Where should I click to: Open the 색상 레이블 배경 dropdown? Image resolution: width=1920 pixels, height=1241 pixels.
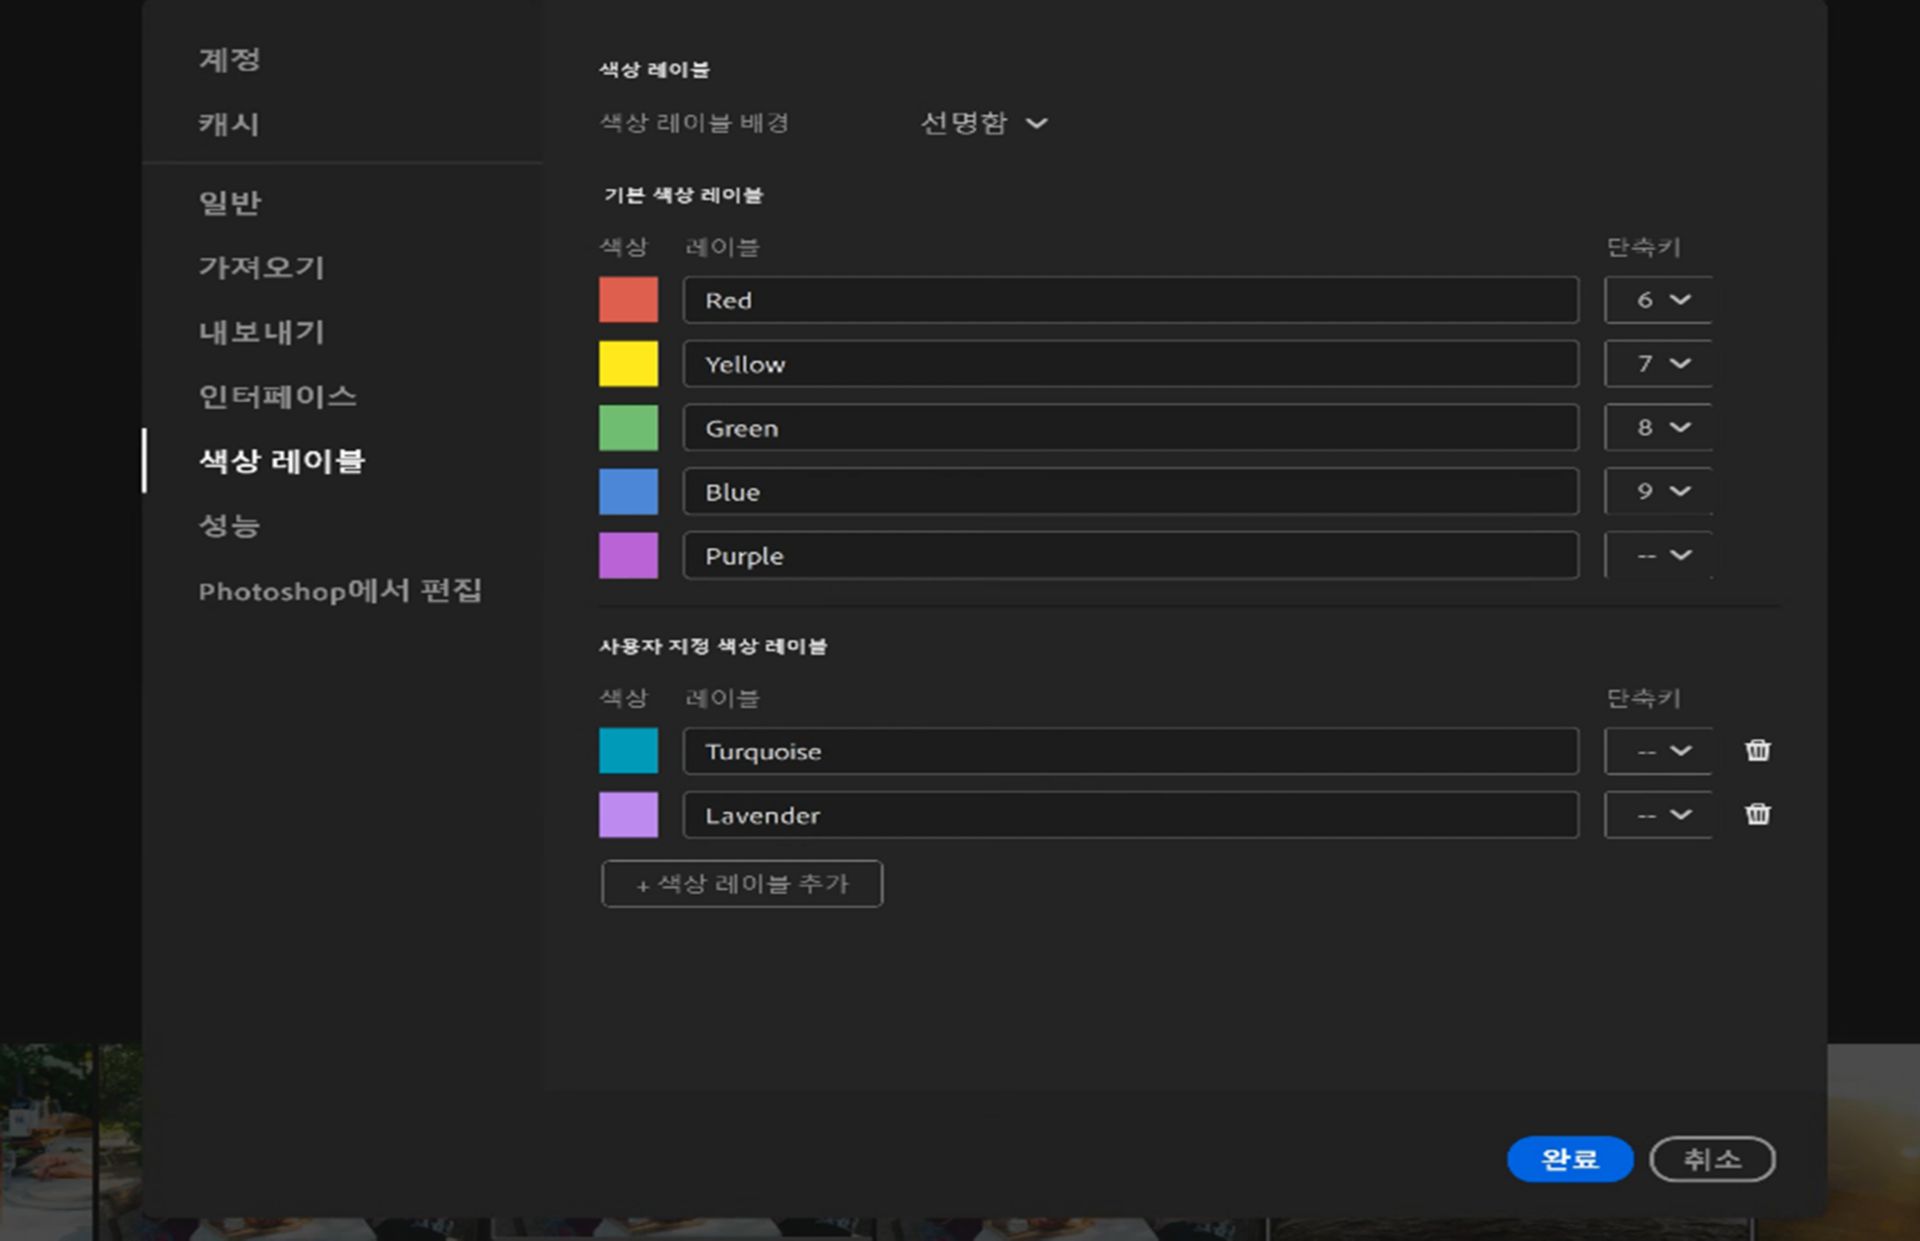click(x=984, y=123)
